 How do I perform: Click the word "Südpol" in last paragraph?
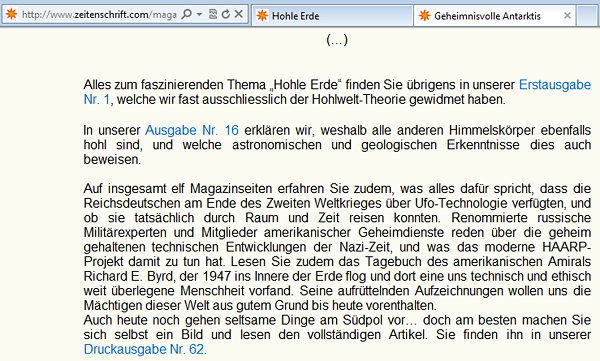click(x=362, y=320)
